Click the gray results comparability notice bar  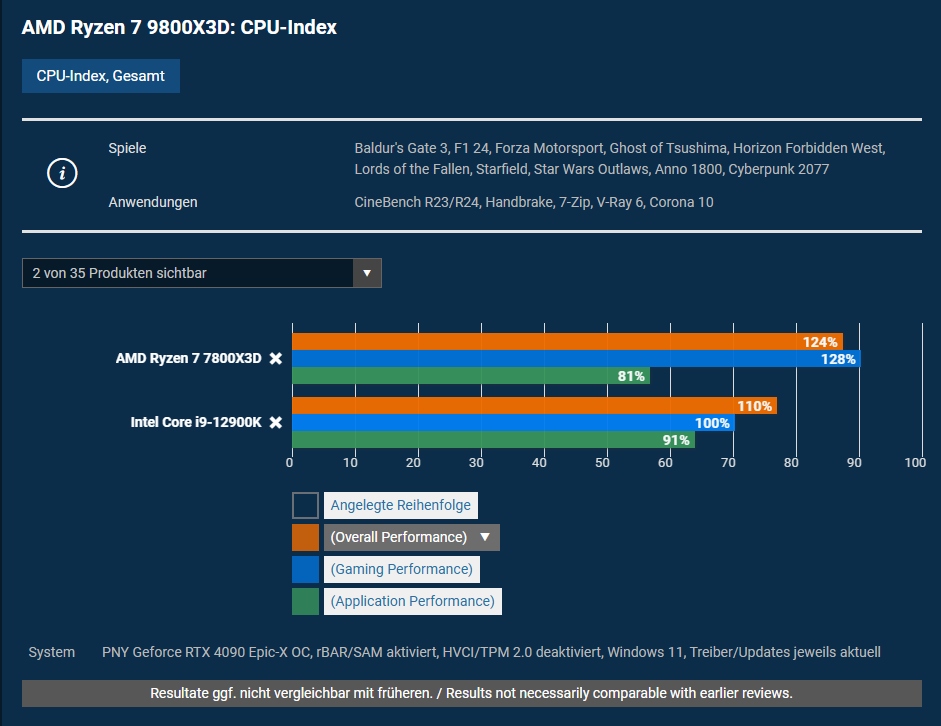click(x=471, y=693)
